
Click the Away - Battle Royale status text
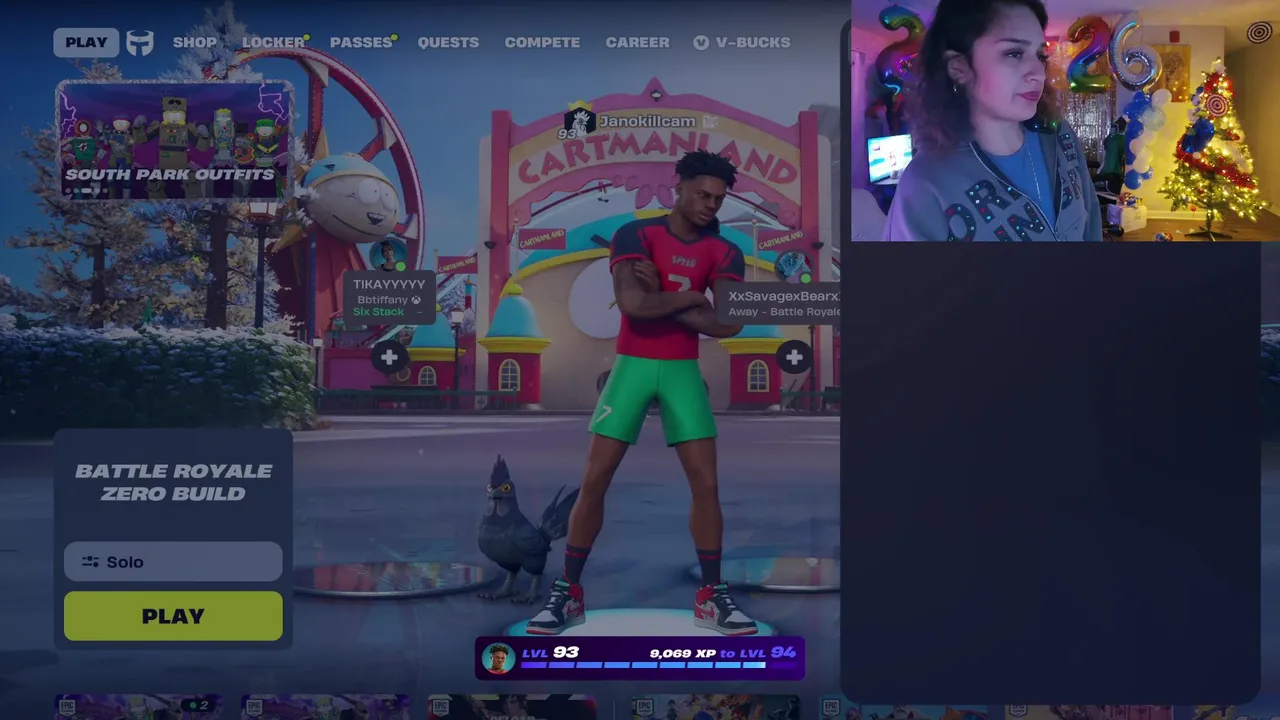coord(784,312)
